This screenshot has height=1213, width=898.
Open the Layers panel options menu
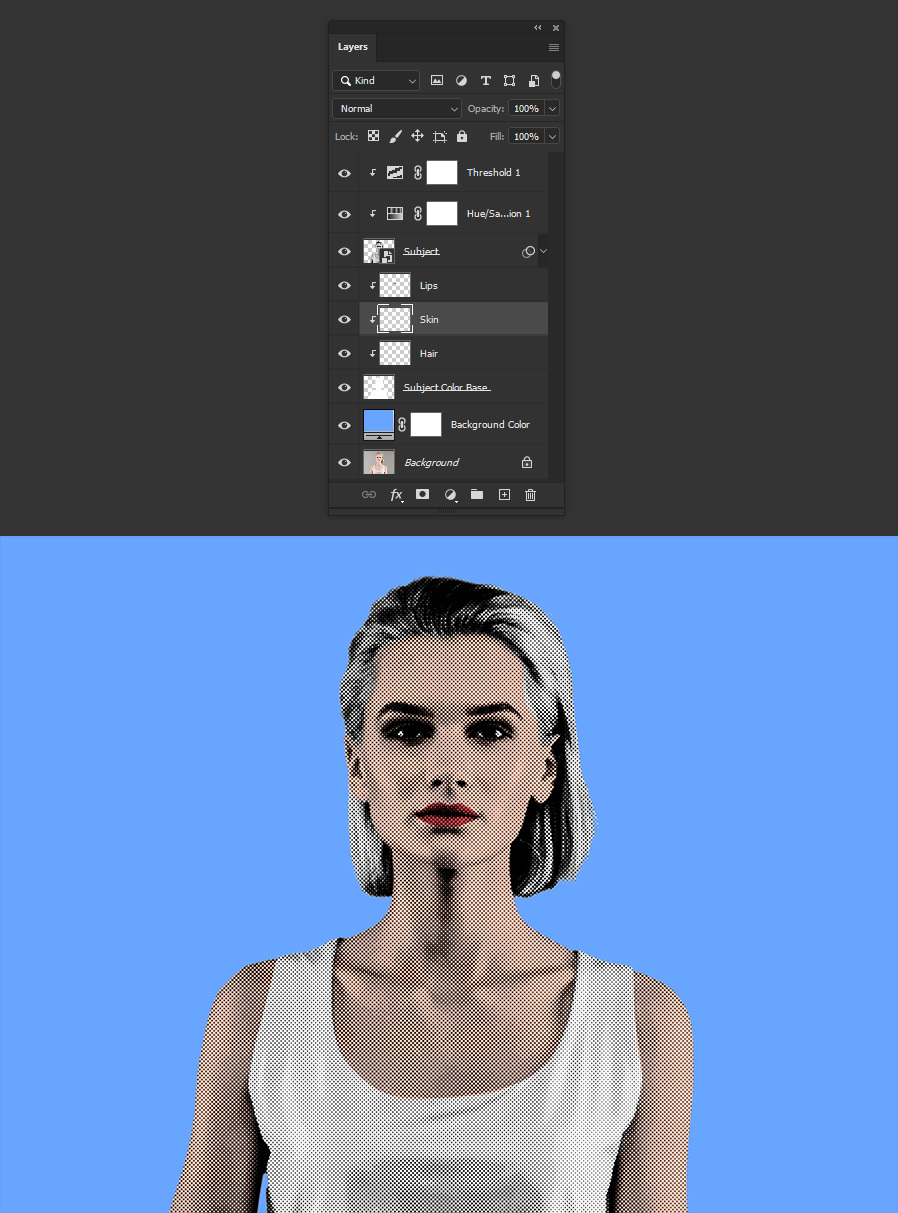[x=554, y=47]
